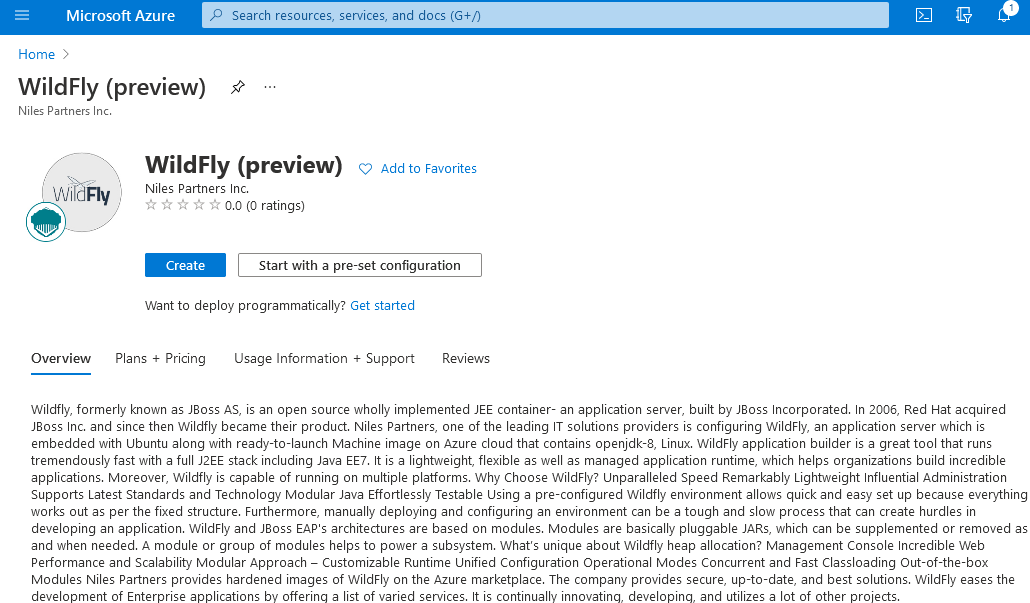This screenshot has height=603, width=1030.
Task: Pin WildFly (preview) using the pin icon
Action: [237, 87]
